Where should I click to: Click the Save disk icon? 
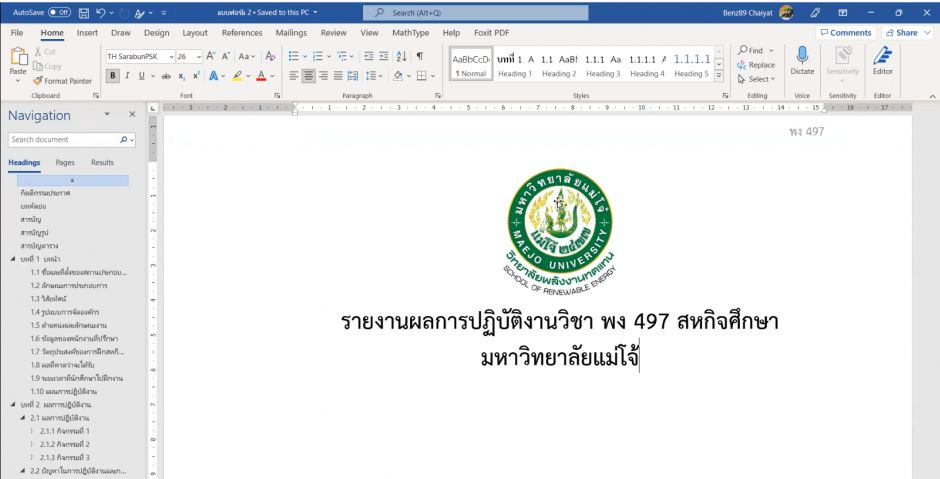click(84, 12)
